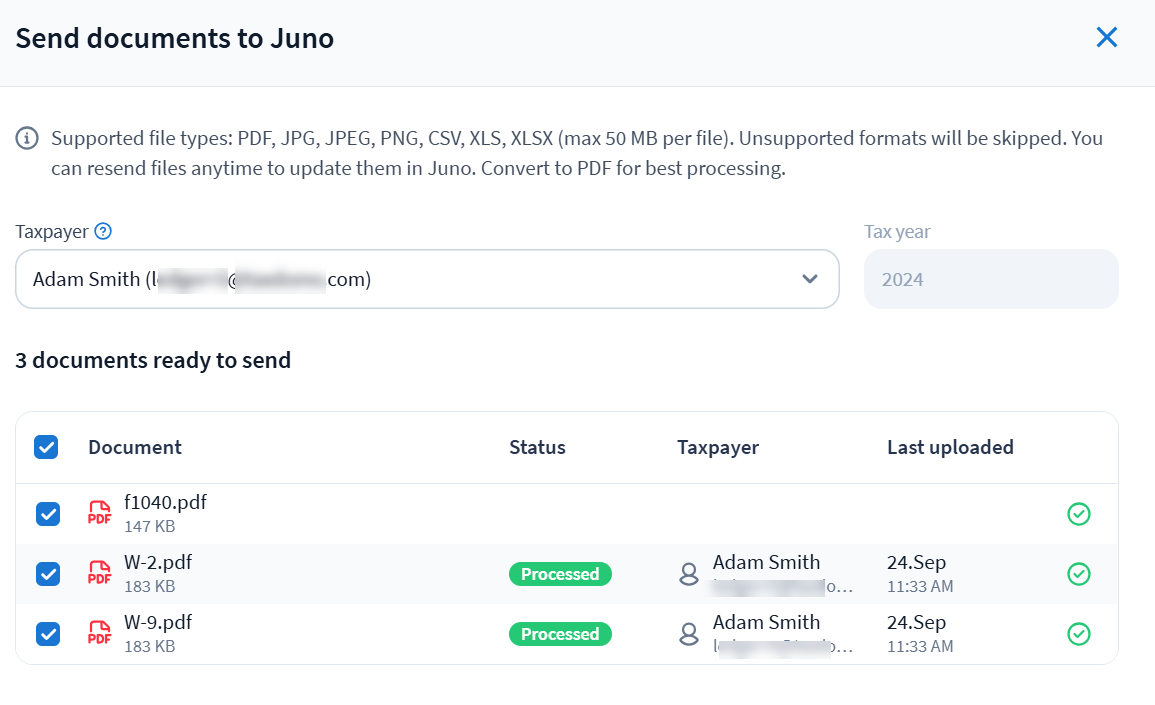1155x705 pixels.
Task: Click green check circle on W-2.pdf row
Action: point(1078,574)
